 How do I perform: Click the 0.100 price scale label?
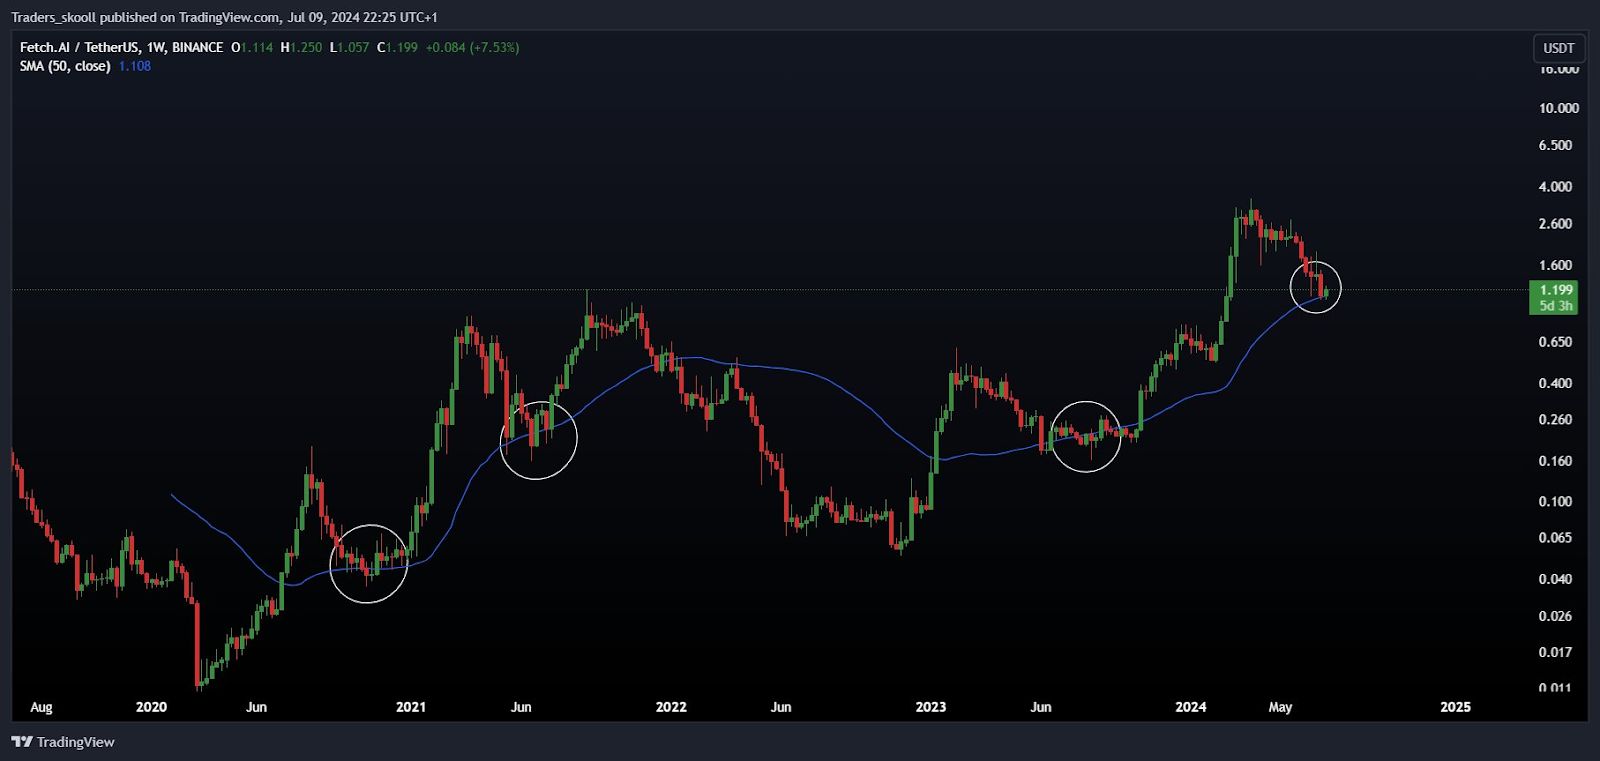click(1555, 502)
